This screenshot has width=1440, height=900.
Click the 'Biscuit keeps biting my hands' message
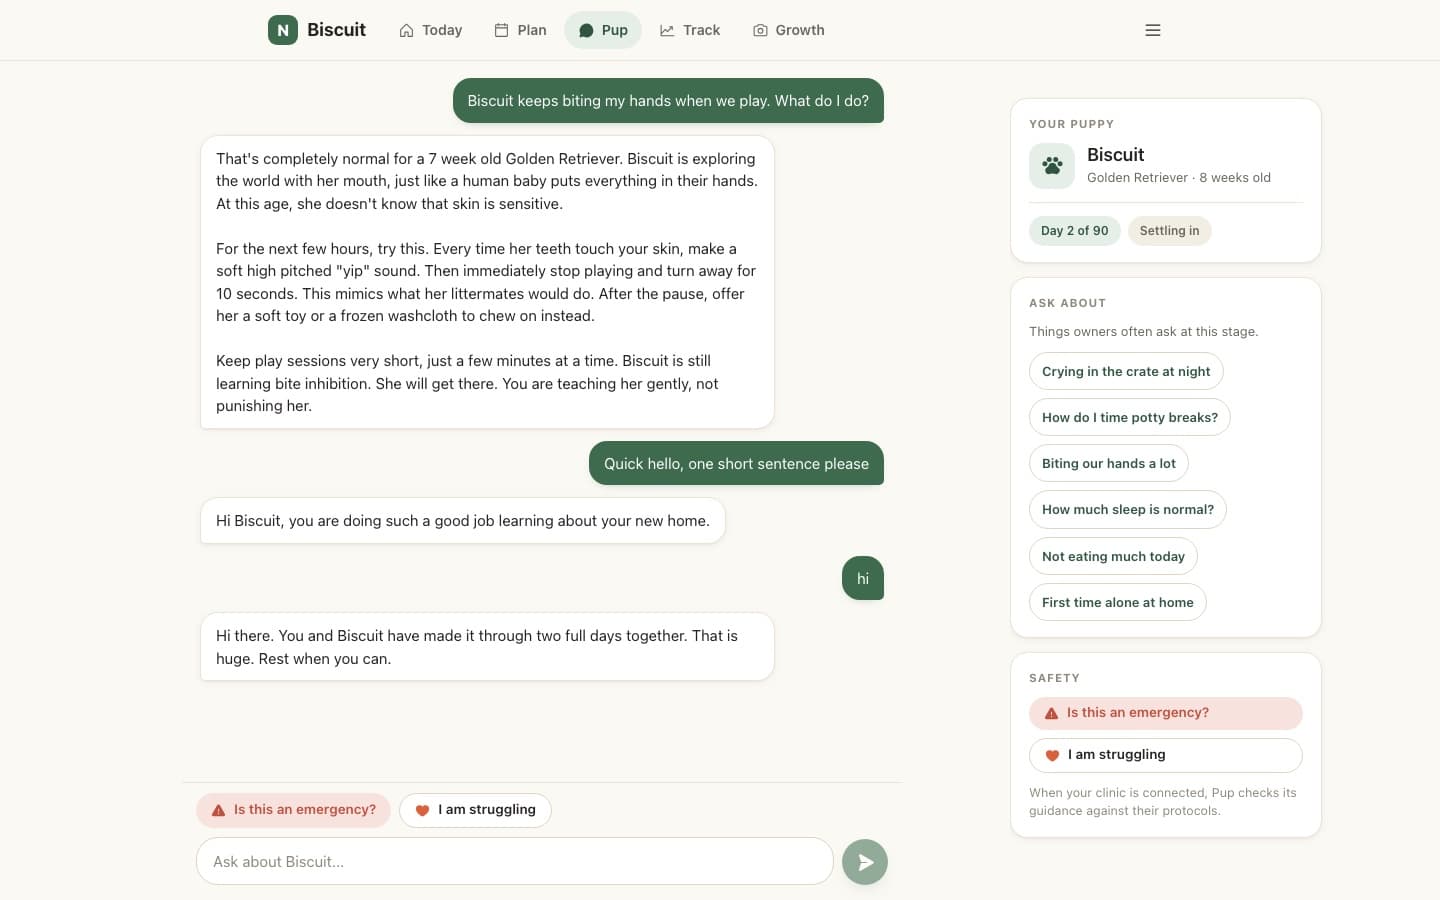coord(668,101)
